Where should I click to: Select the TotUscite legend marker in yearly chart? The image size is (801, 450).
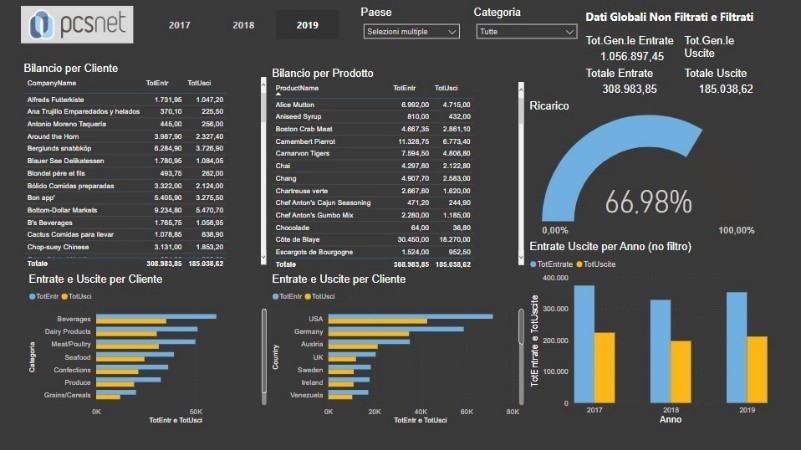(579, 263)
